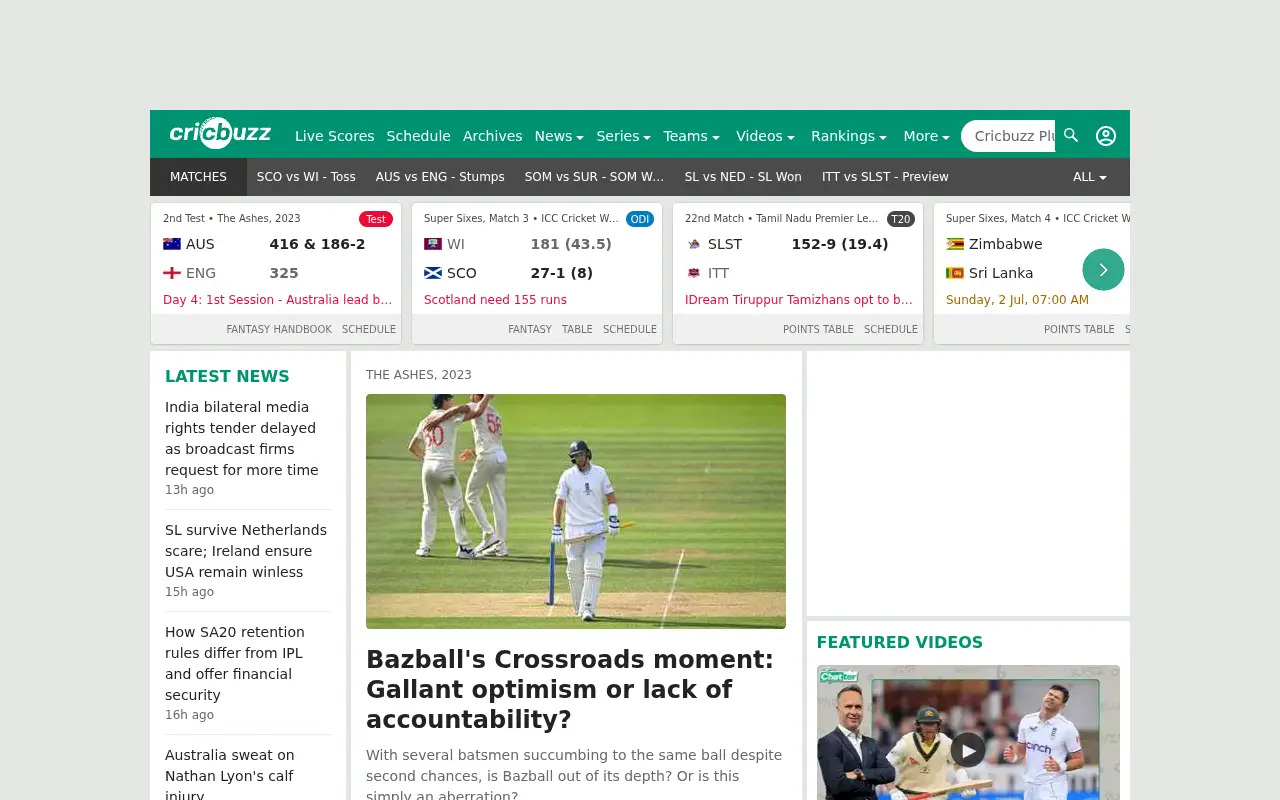The image size is (1280, 800).
Task: Click the Sri Lanka flag icon
Action: (955, 273)
